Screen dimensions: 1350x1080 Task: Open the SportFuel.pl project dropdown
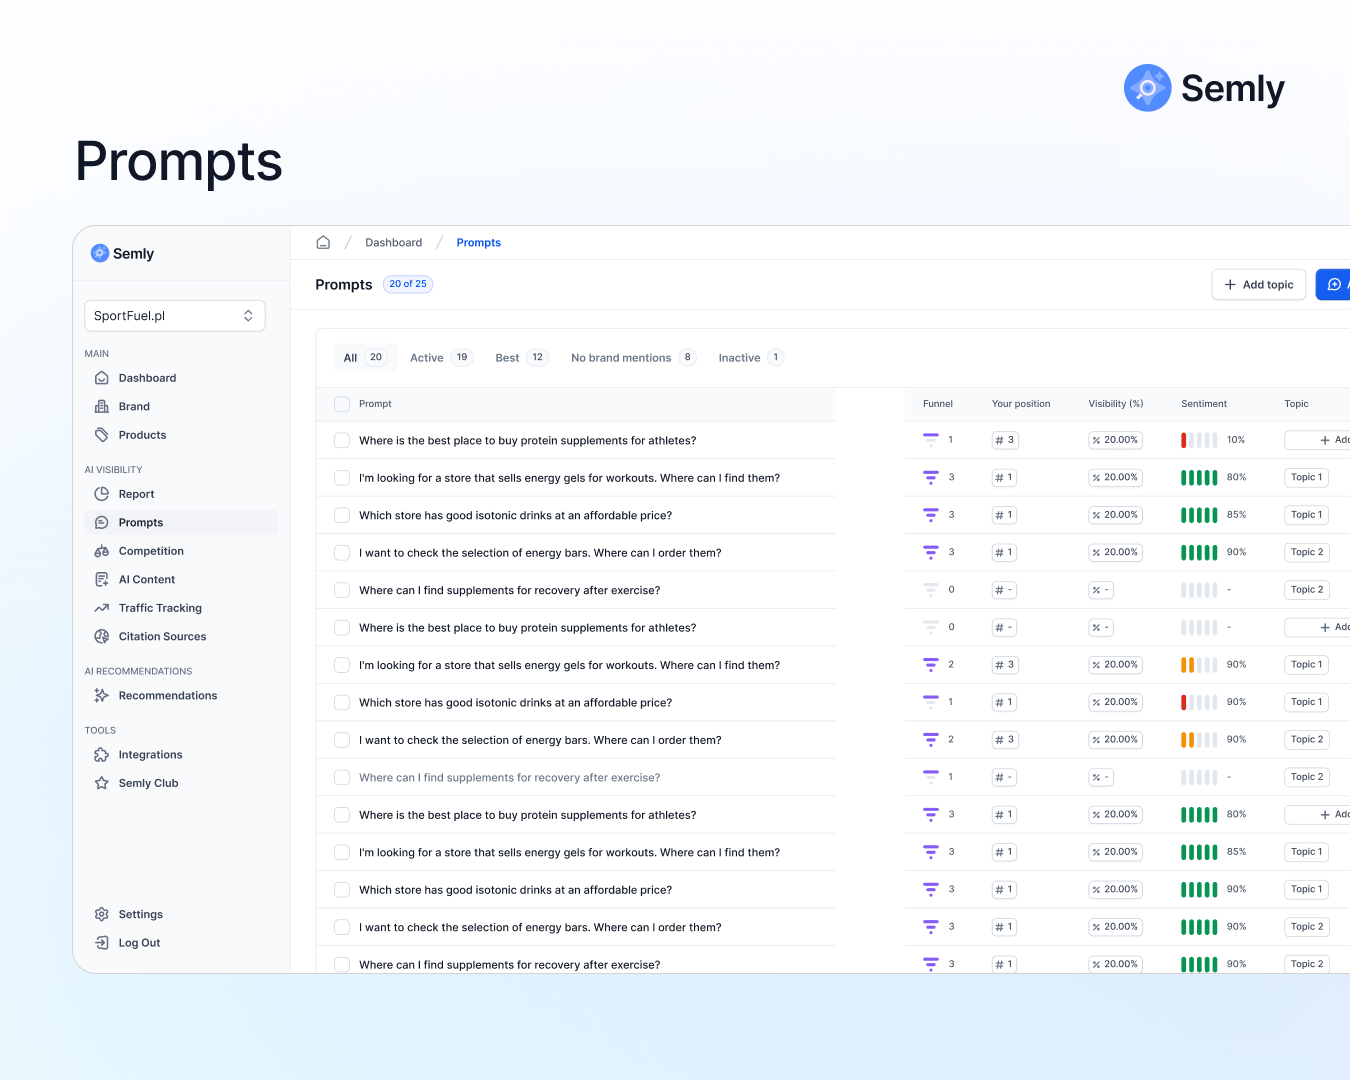[x=175, y=316]
